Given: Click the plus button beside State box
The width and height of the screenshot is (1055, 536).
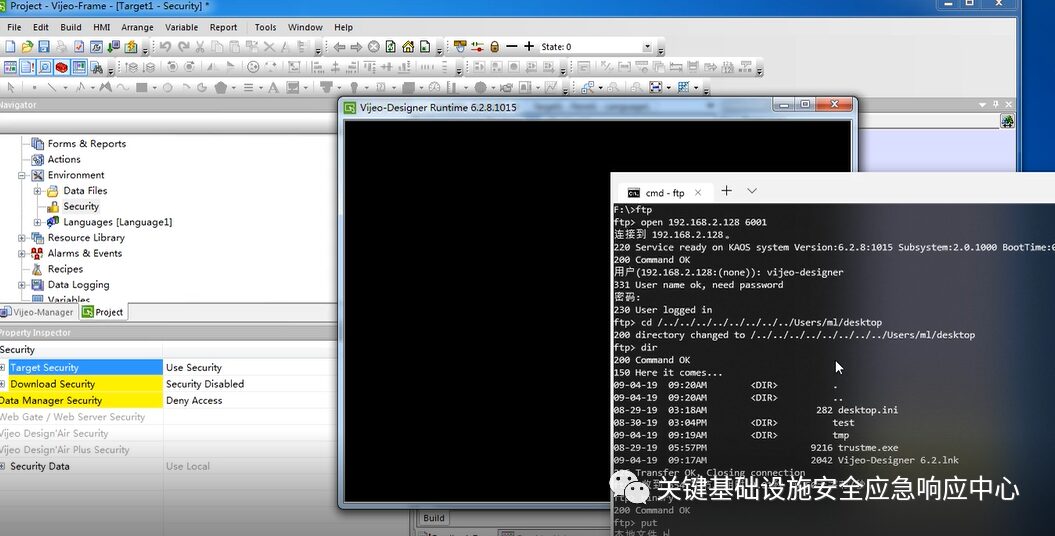Looking at the screenshot, I should [529, 46].
